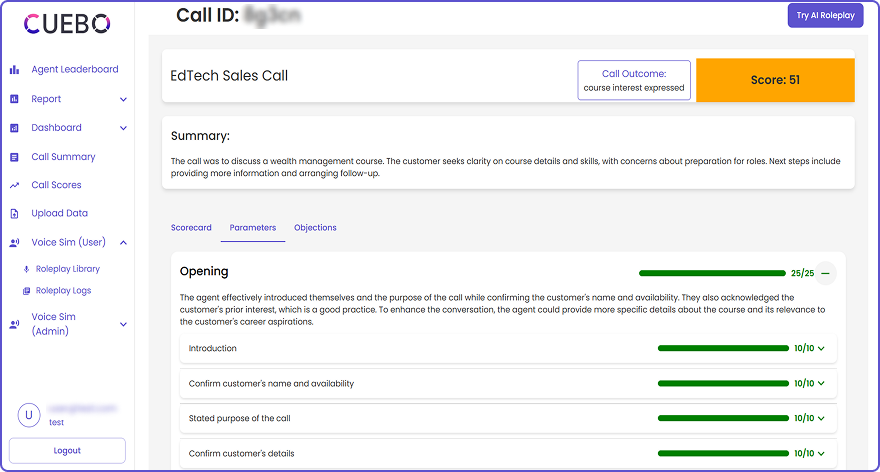Open Roleplay Library submenu item

(x=68, y=269)
